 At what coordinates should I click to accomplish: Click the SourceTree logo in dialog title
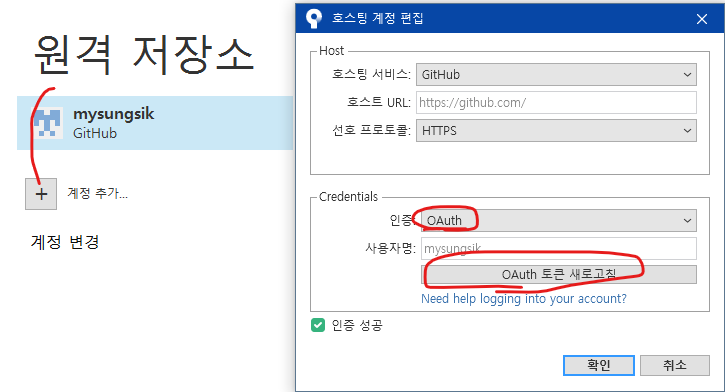click(314, 18)
